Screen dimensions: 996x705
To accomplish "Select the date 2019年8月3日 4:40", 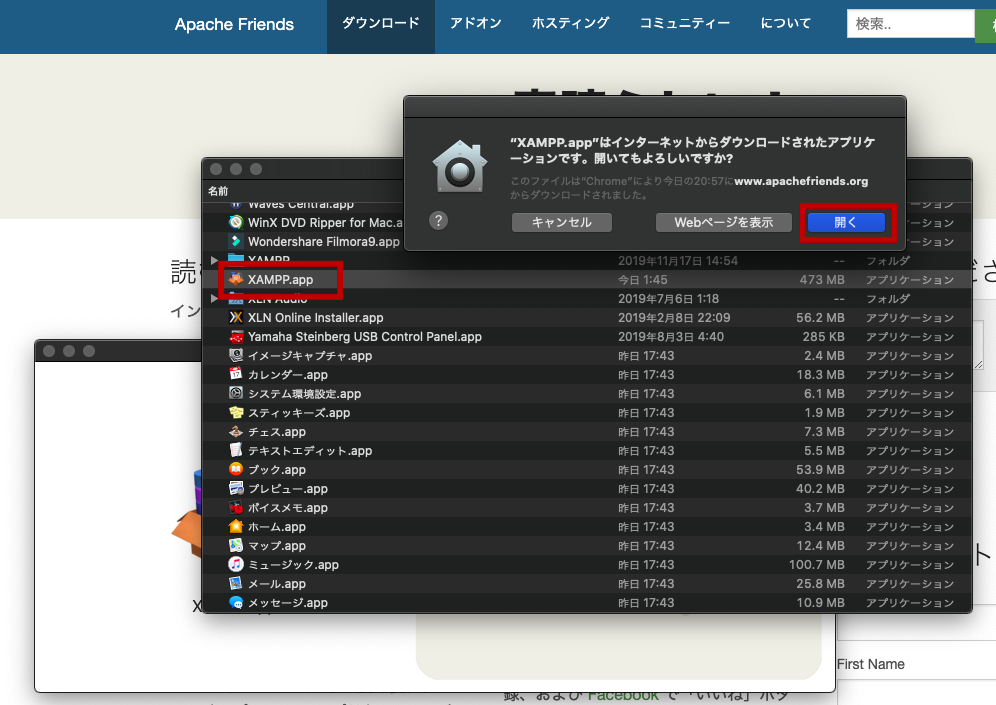I will click(x=671, y=337).
